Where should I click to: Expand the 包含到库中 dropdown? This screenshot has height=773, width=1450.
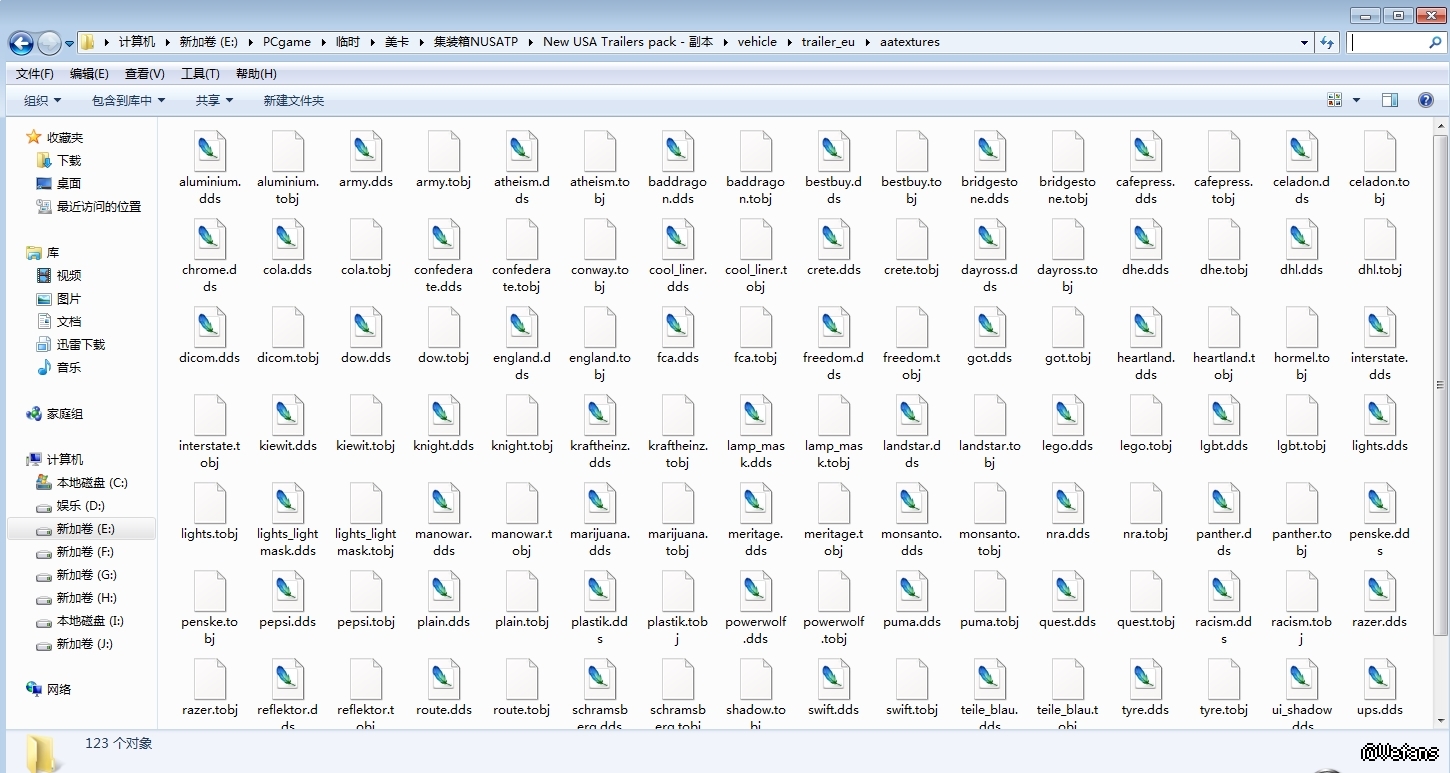pos(128,100)
